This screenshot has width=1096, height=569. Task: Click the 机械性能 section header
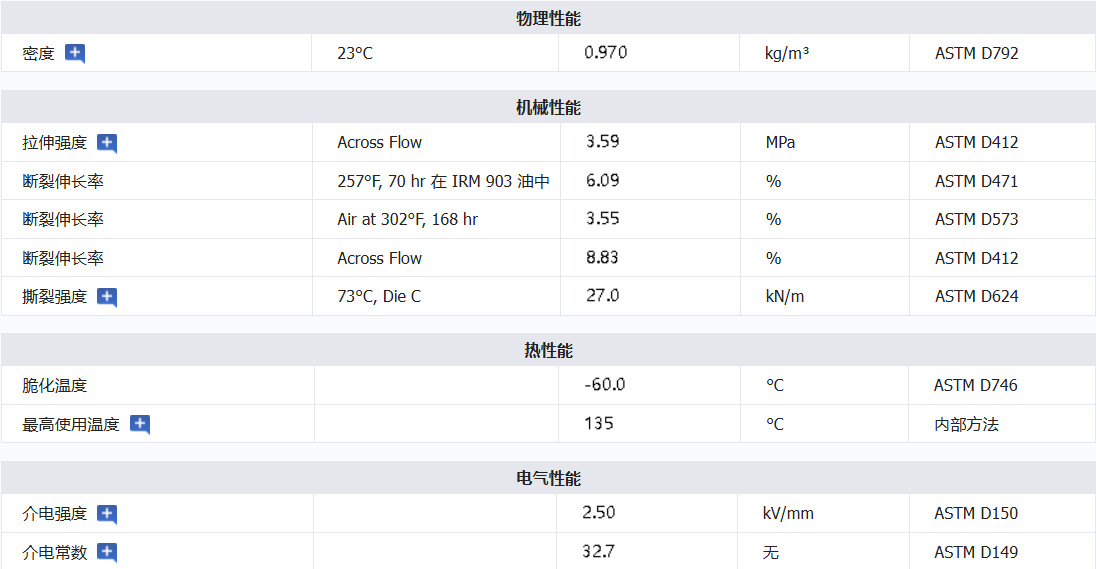548,108
